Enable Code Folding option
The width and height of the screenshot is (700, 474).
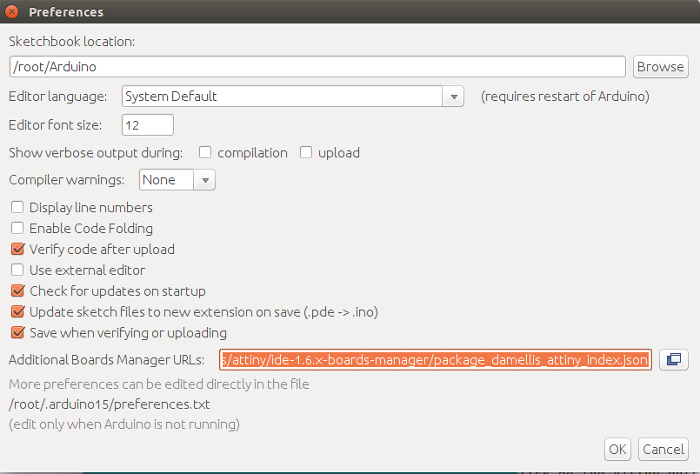(x=17, y=228)
